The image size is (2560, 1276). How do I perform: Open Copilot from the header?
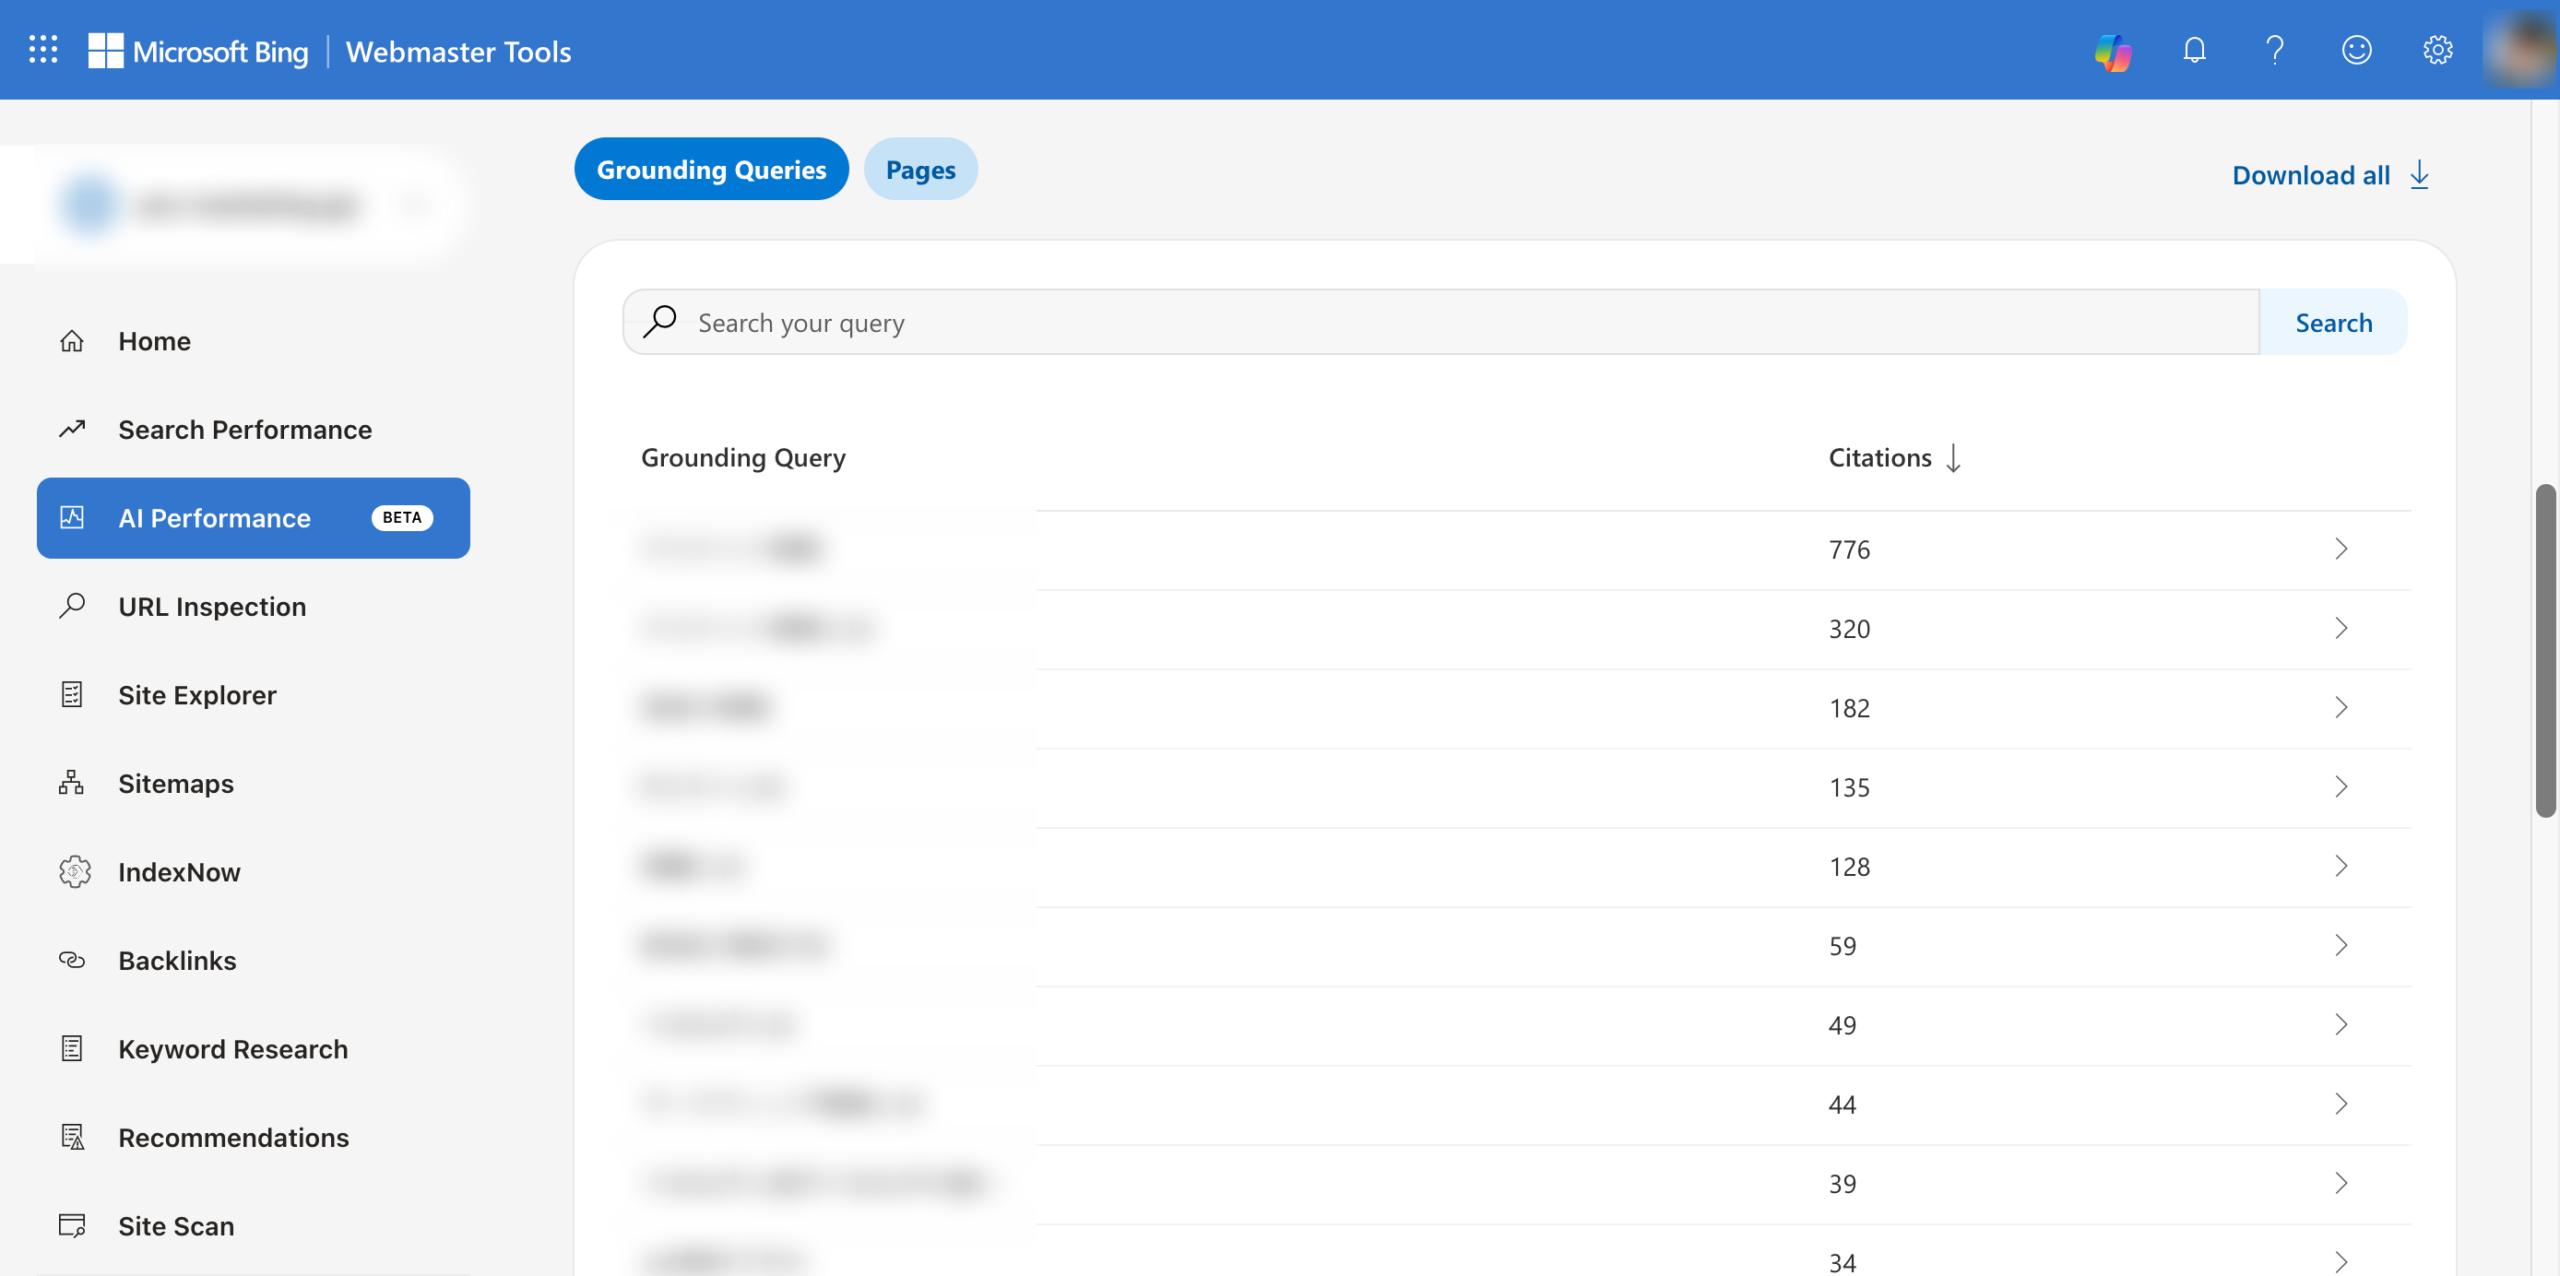2112,50
